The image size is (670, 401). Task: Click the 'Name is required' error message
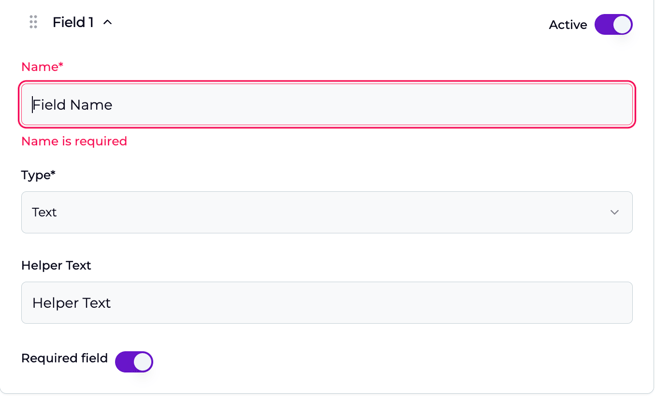pos(74,142)
